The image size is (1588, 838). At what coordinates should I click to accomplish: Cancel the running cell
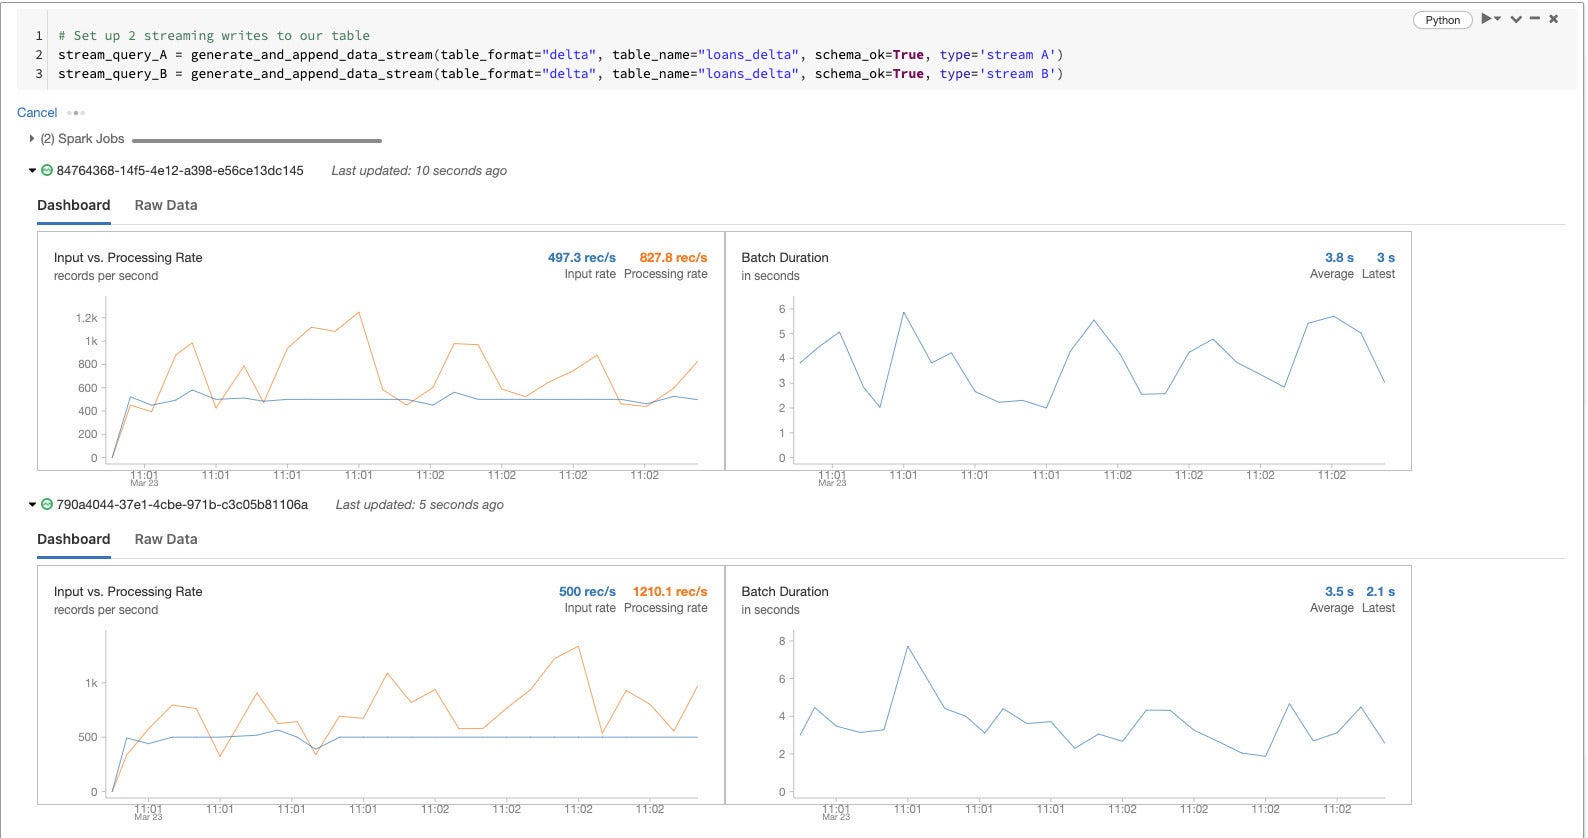[x=37, y=112]
